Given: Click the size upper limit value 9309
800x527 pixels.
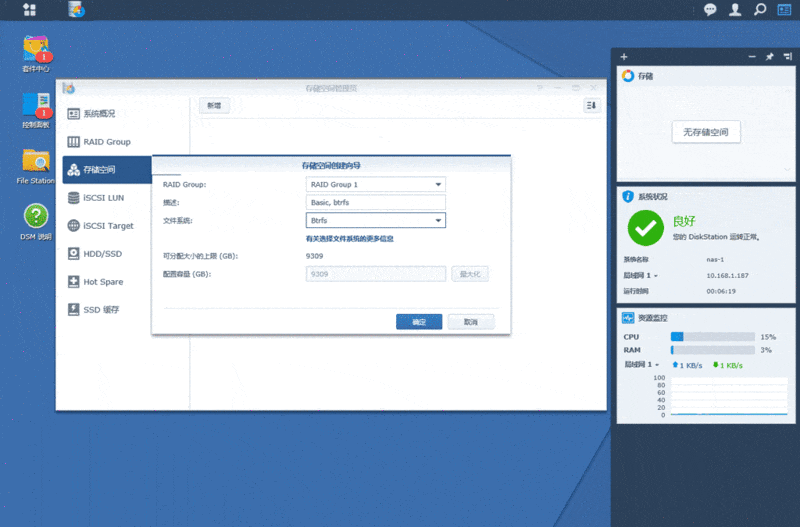Looking at the screenshot, I should (x=314, y=256).
